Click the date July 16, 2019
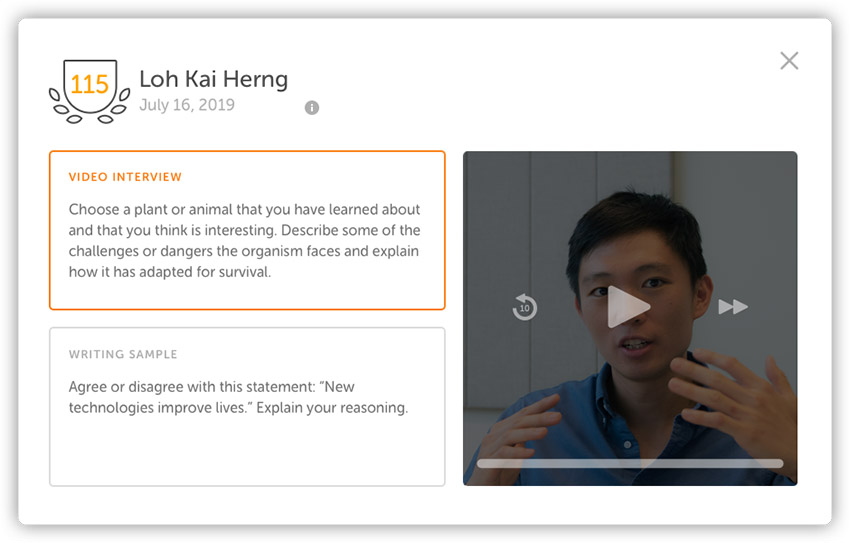The height and width of the screenshot is (543, 850). coord(187,105)
